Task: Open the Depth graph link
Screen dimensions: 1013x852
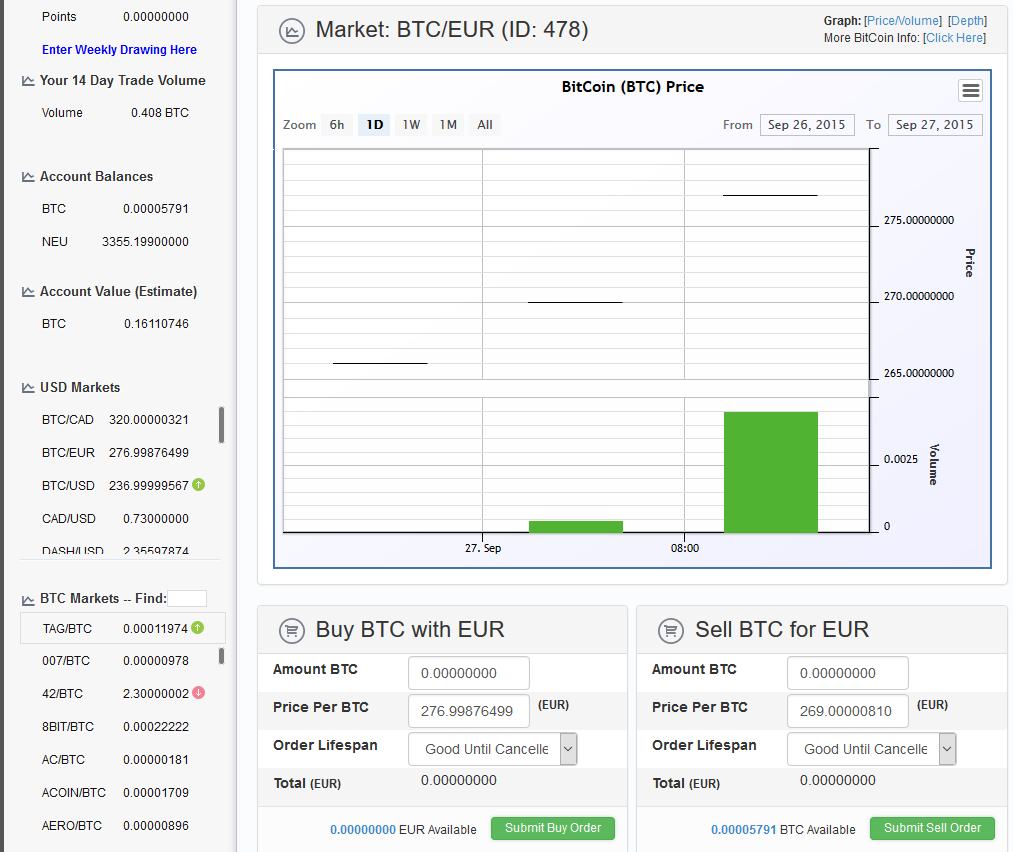Action: tap(967, 21)
